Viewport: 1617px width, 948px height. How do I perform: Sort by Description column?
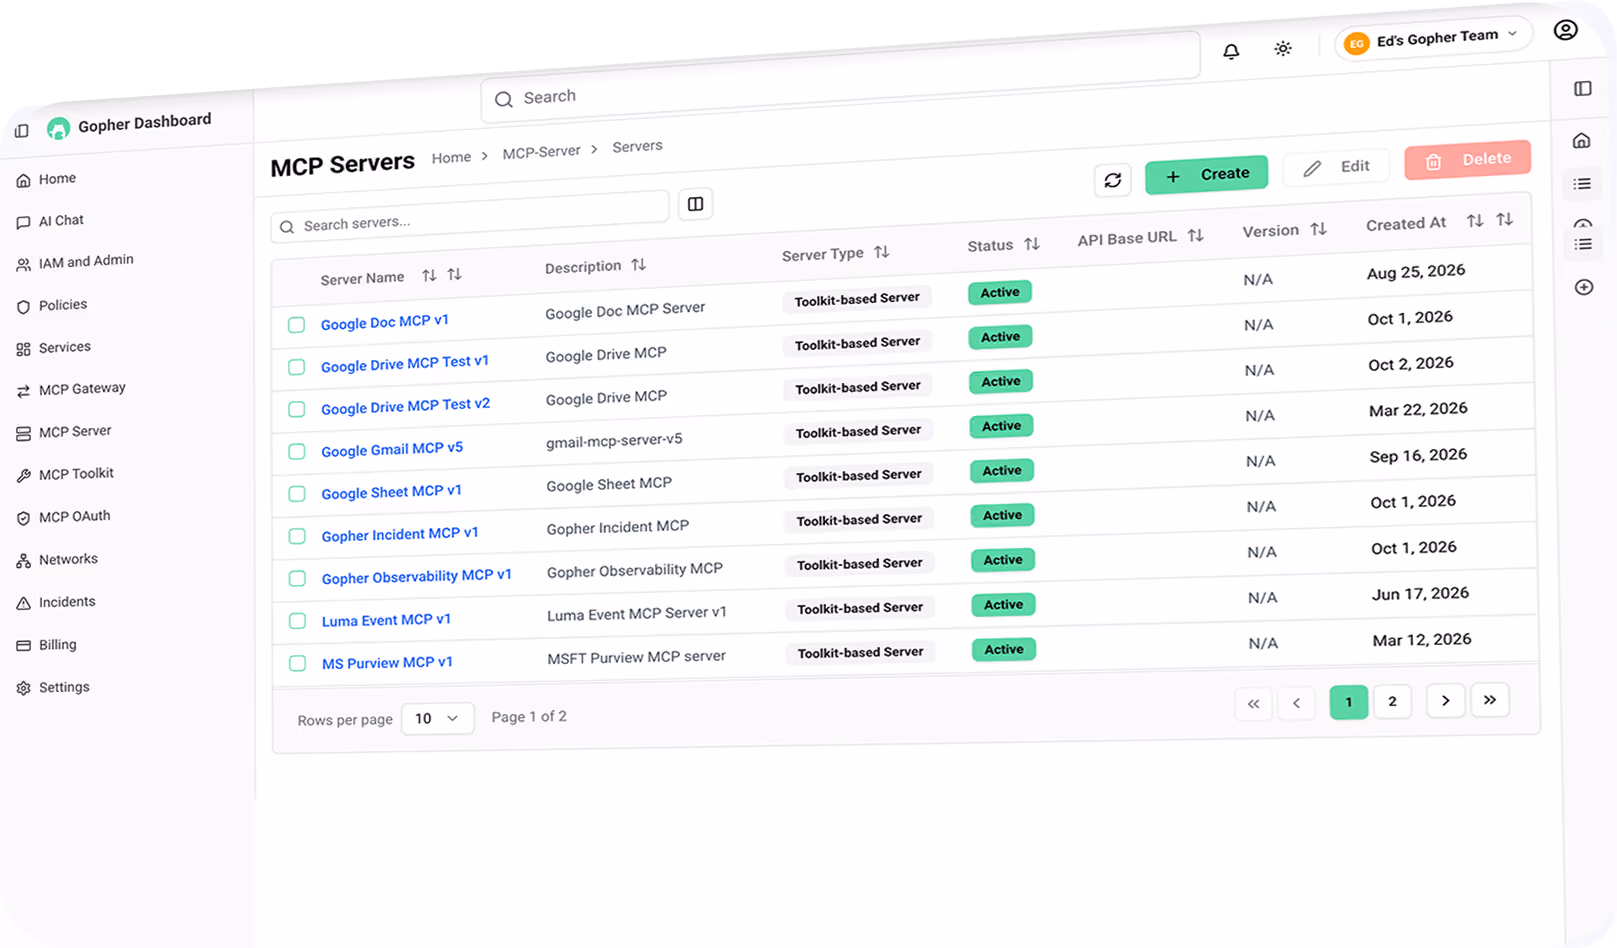click(x=639, y=265)
